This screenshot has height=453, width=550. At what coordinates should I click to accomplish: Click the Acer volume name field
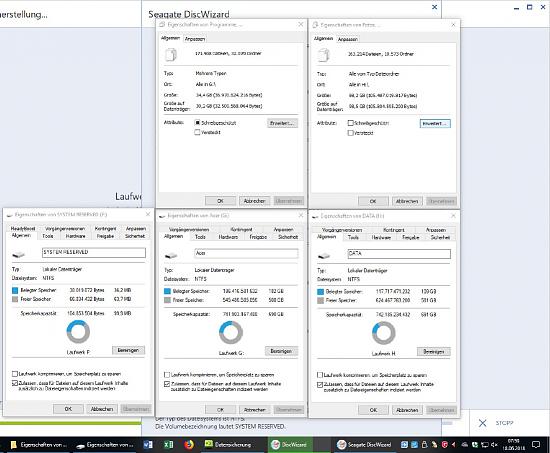[x=246, y=253]
